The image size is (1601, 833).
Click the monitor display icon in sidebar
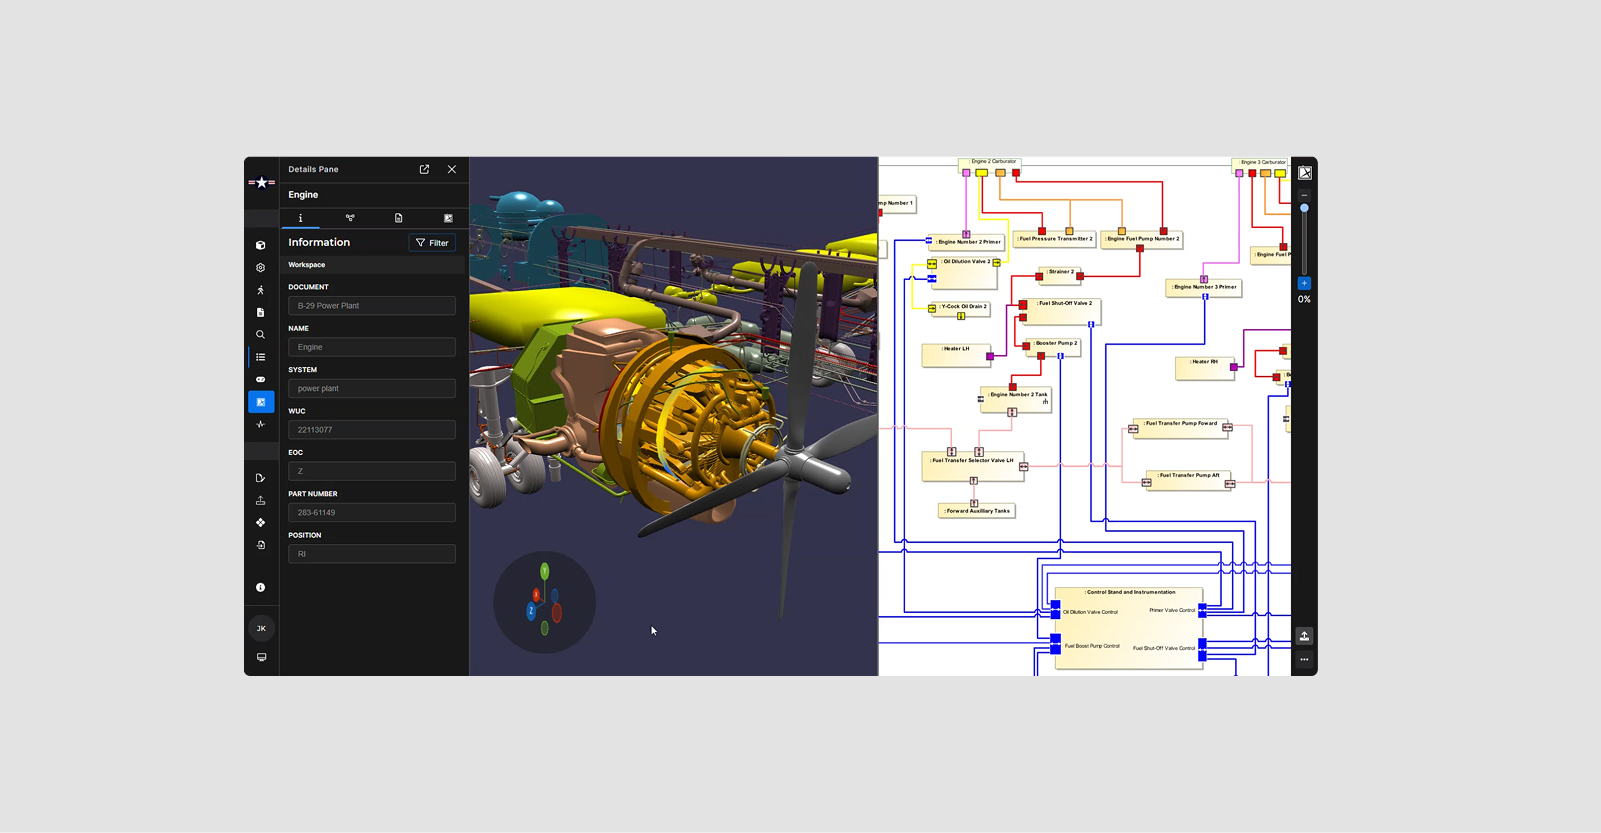pos(261,657)
